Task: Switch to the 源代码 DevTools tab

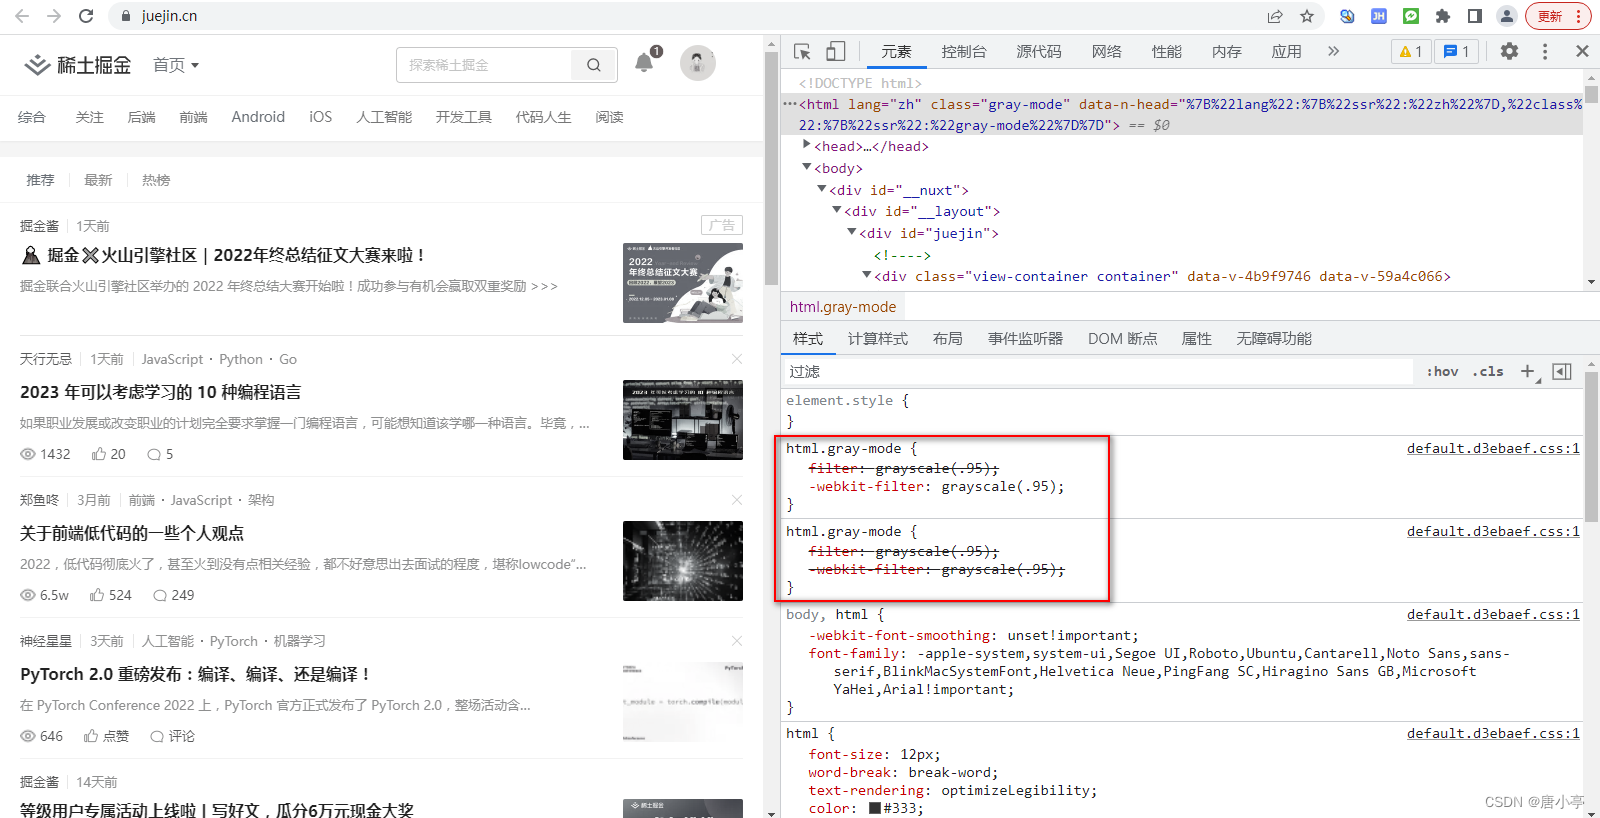Action: [1039, 51]
